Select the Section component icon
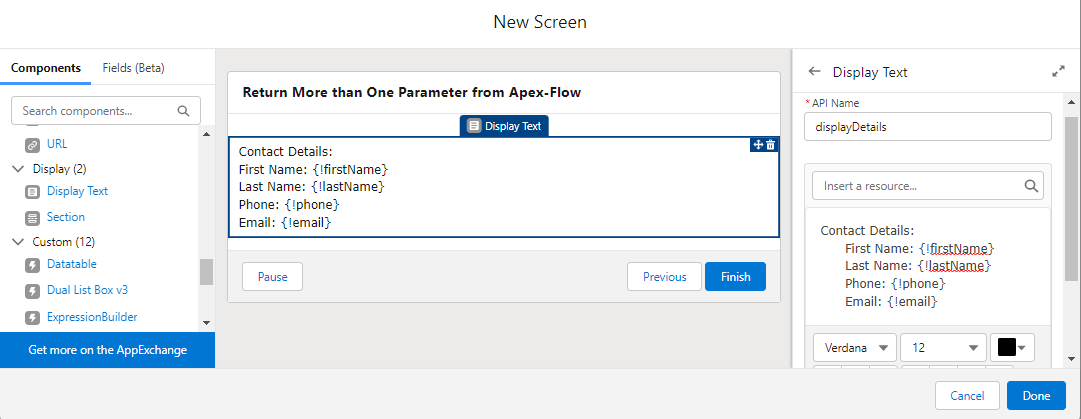 tap(32, 218)
